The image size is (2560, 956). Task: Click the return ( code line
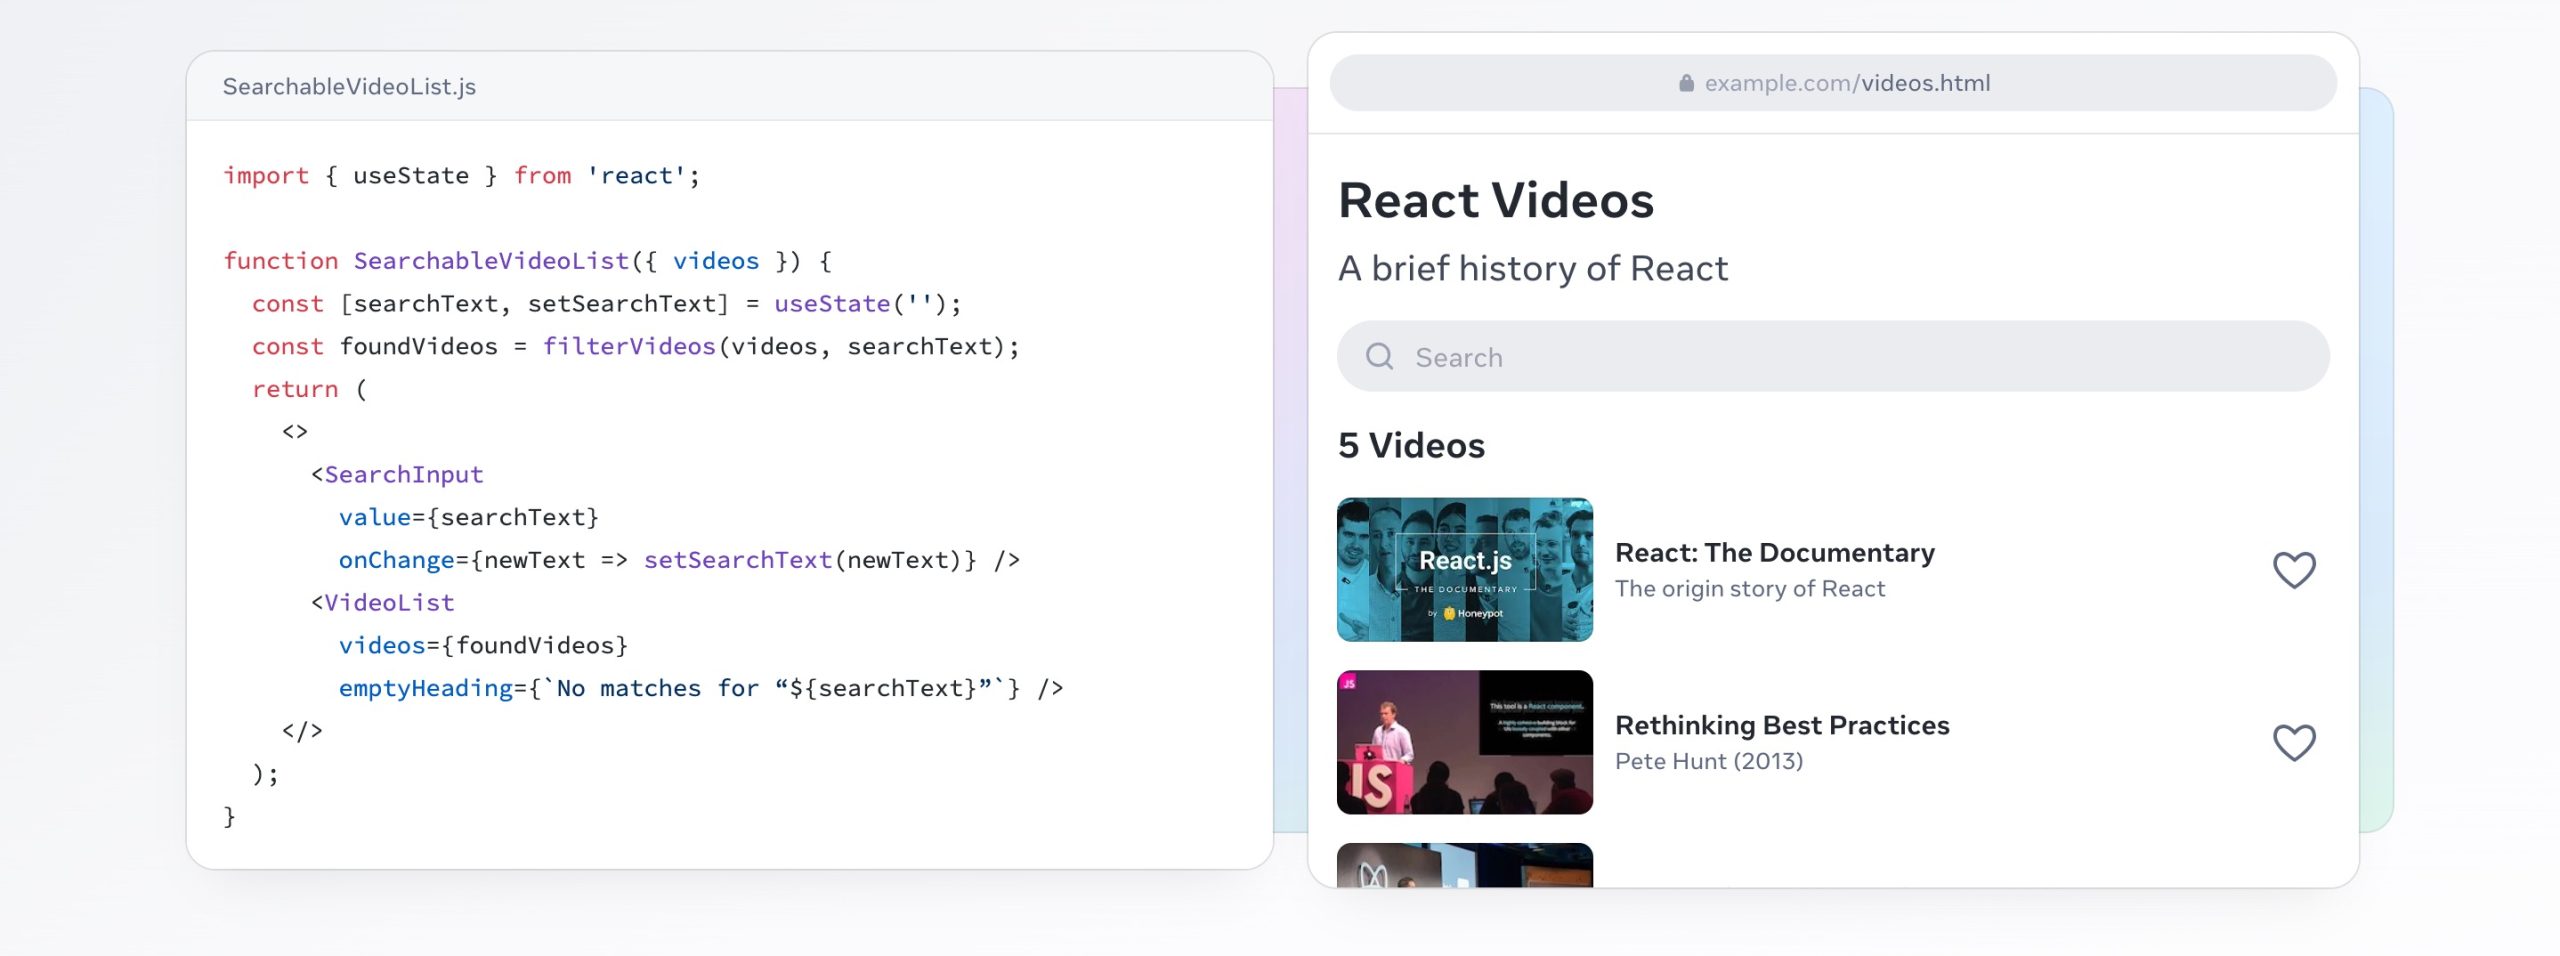(309, 390)
